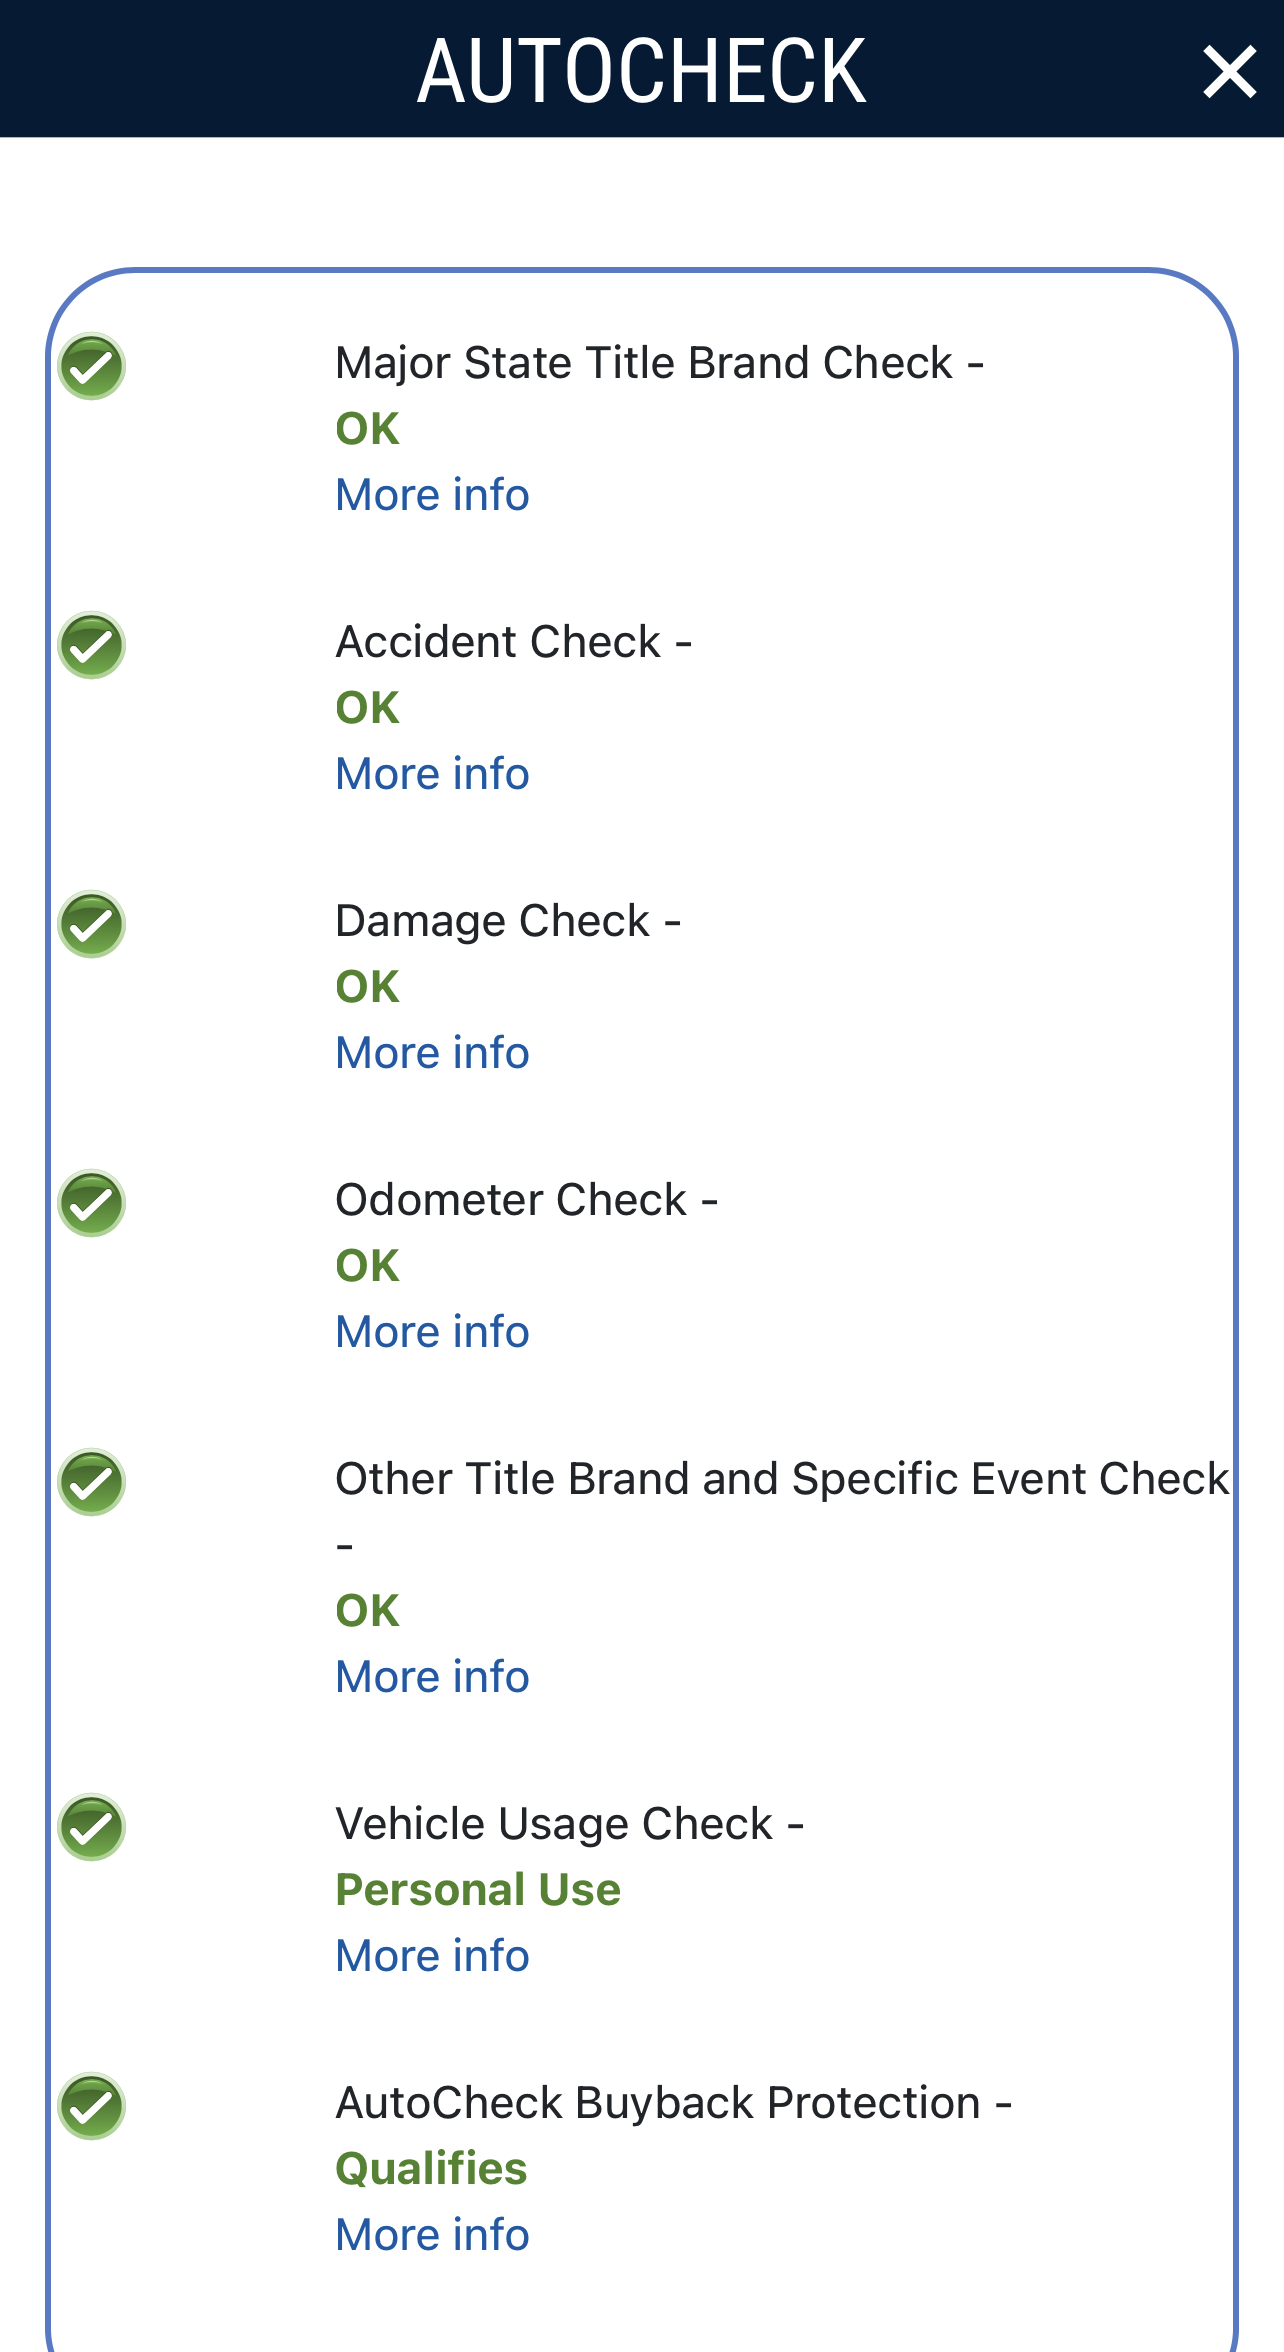
Task: Open More info under Vehicle Usage Check
Action: [x=432, y=1956]
